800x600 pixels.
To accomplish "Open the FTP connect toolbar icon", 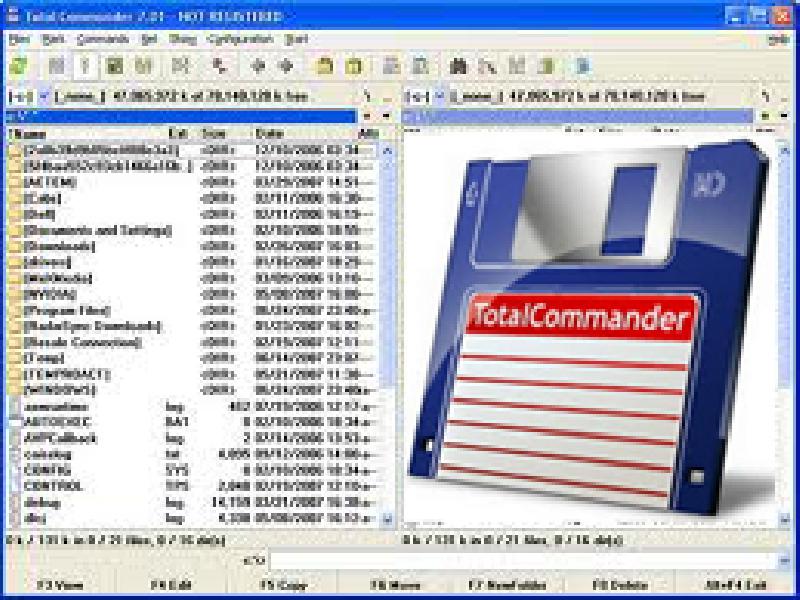I will coord(391,66).
